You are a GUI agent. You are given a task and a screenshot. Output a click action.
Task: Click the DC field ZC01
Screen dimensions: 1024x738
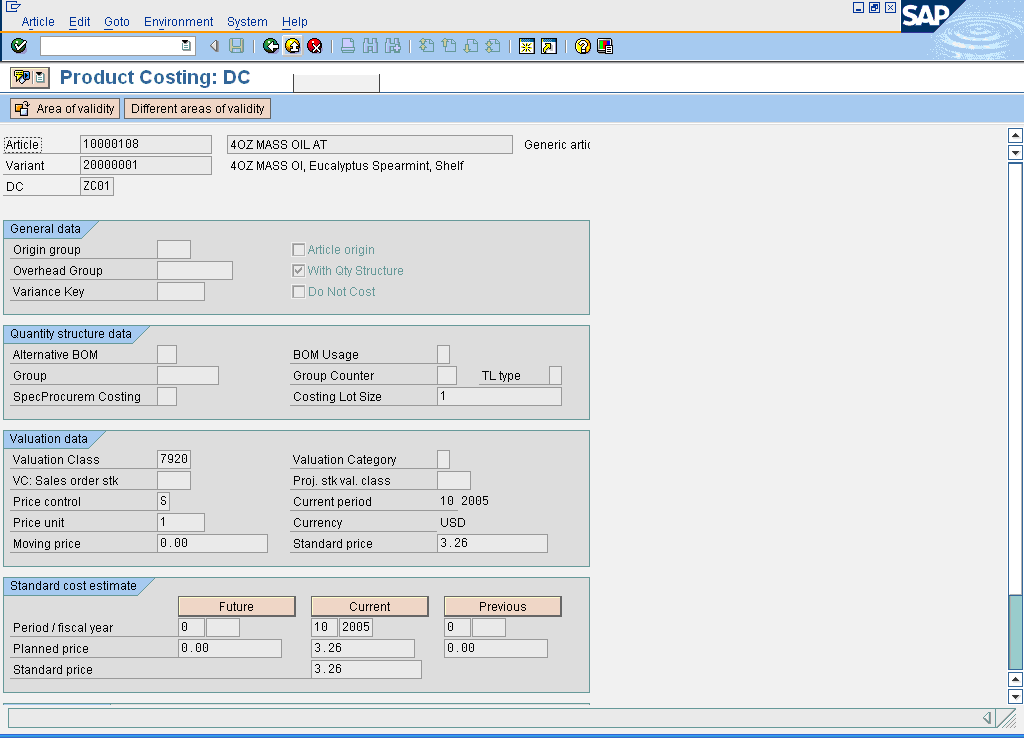click(x=97, y=186)
